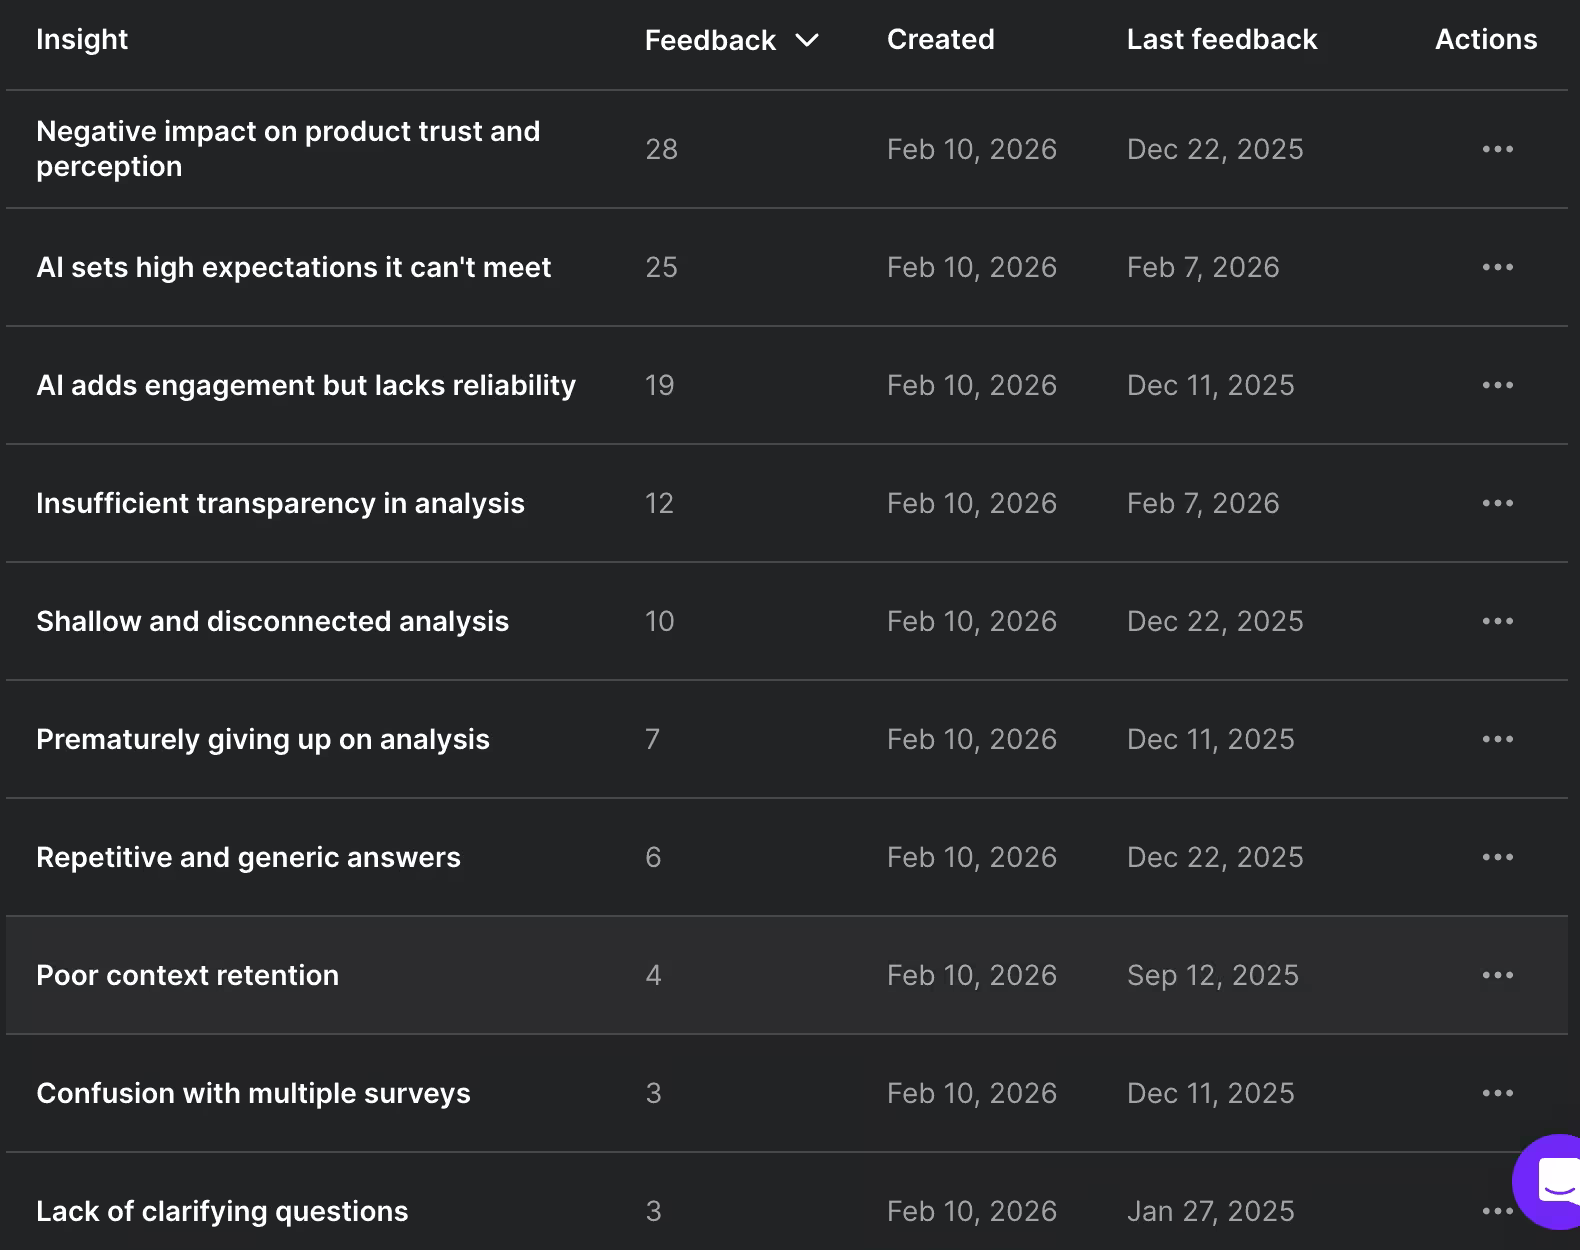The width and height of the screenshot is (1580, 1250).
Task: Open actions for Prematurely giving up row
Action: (1497, 739)
